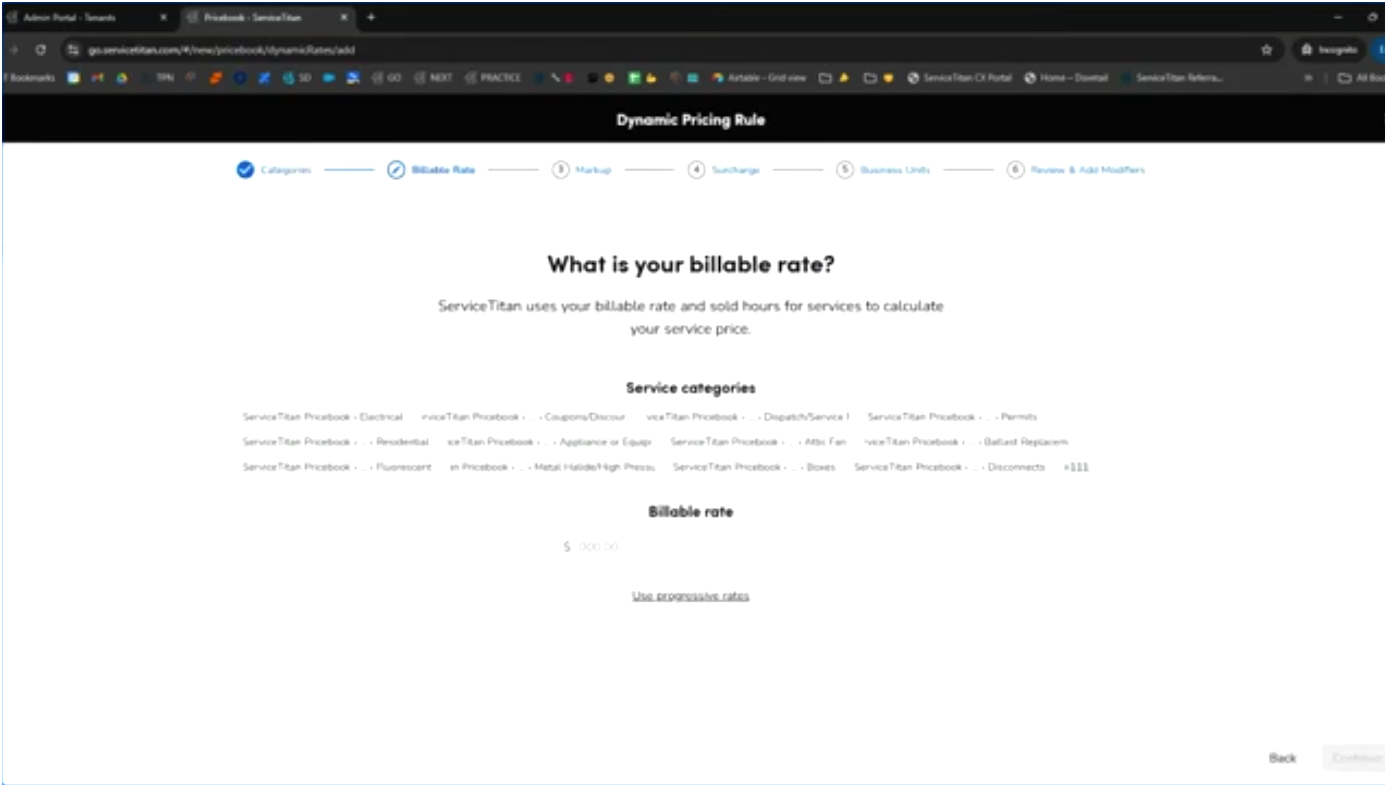Click the page reload icon
Screen dimensions: 1387x787
(40, 48)
